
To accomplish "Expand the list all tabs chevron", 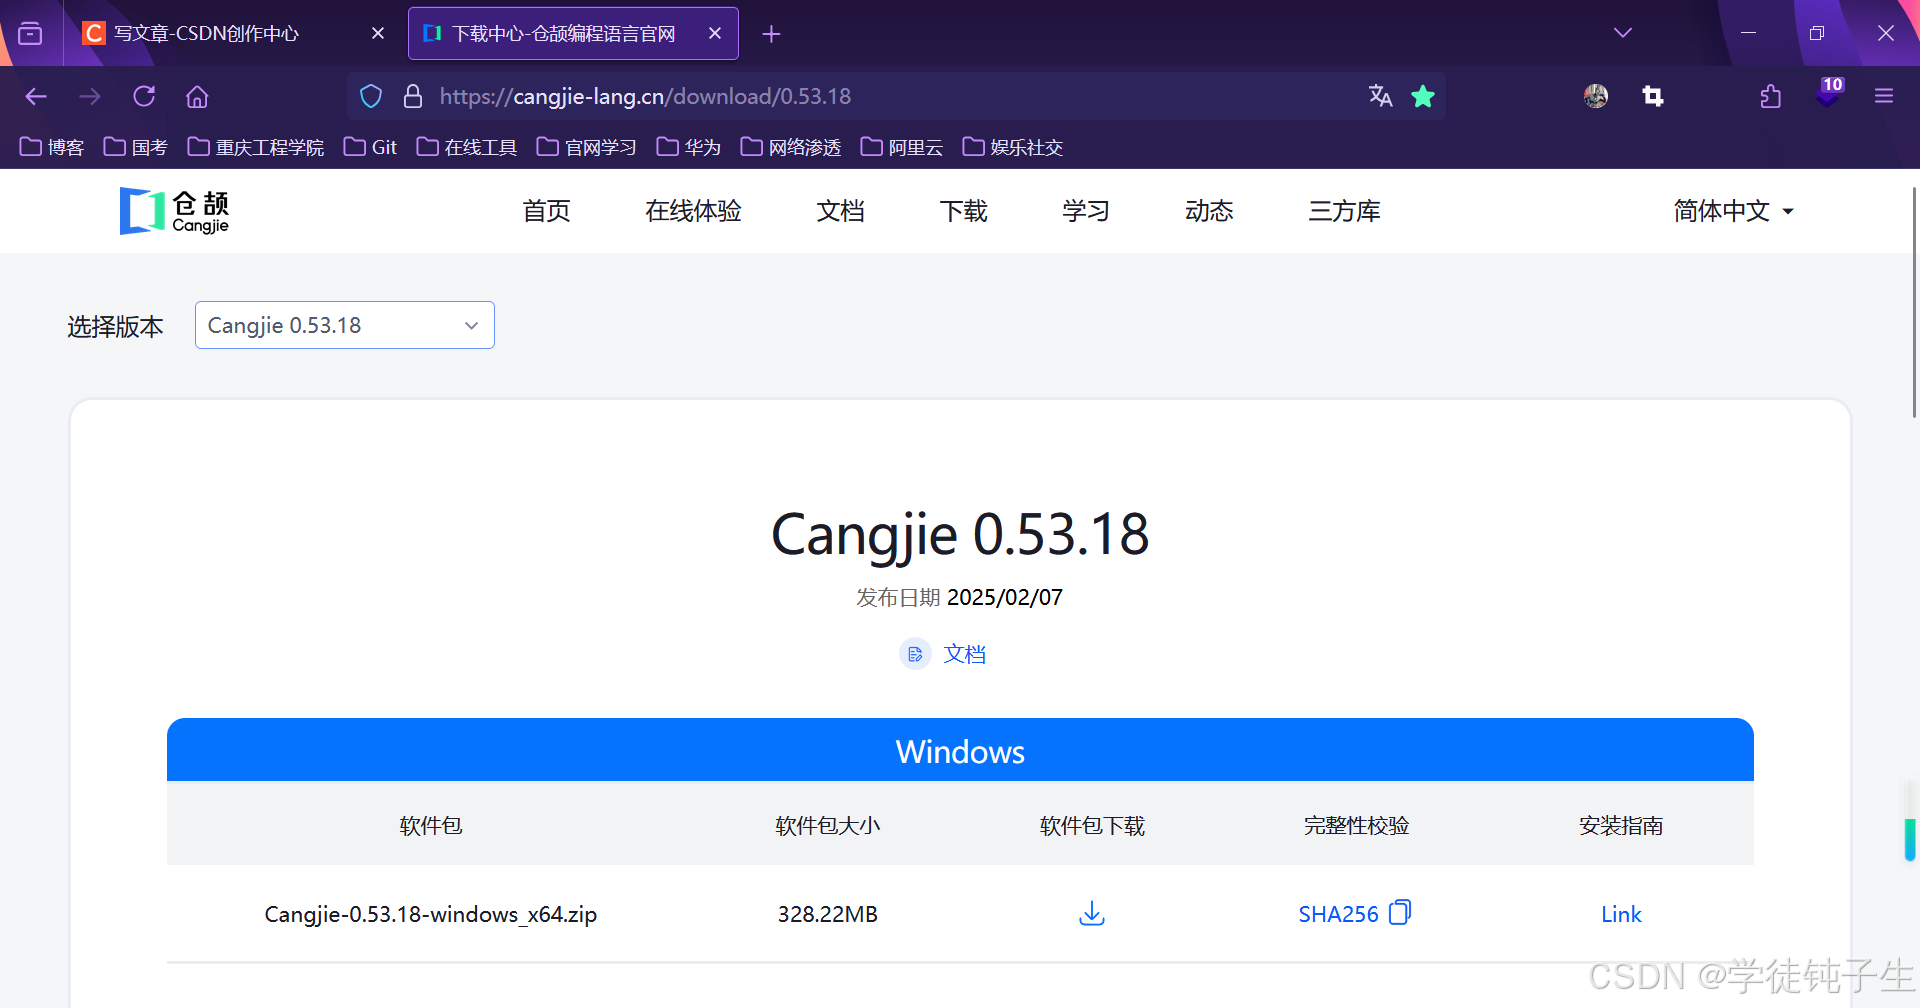I will 1623,33.
